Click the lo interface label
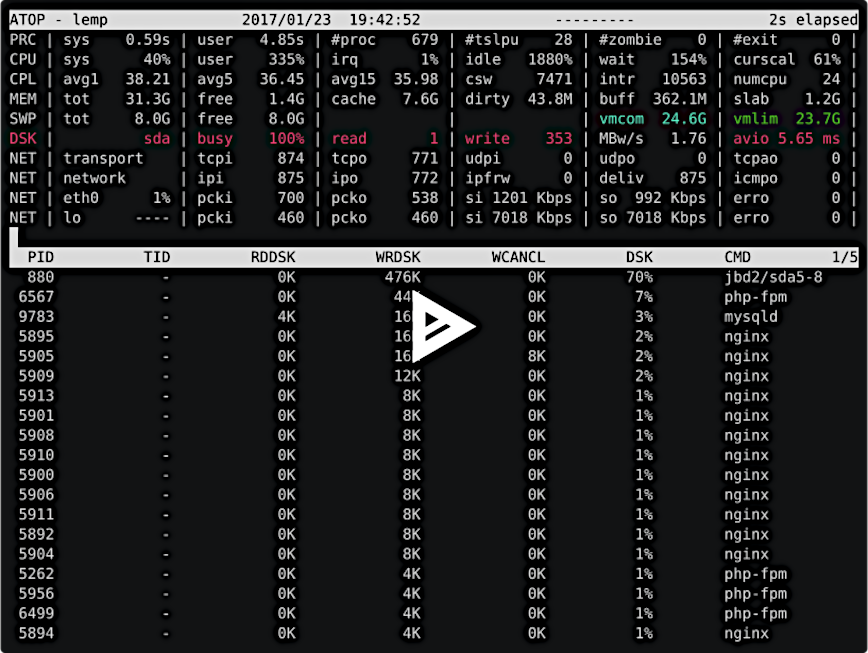This screenshot has width=868, height=653. tap(72, 217)
